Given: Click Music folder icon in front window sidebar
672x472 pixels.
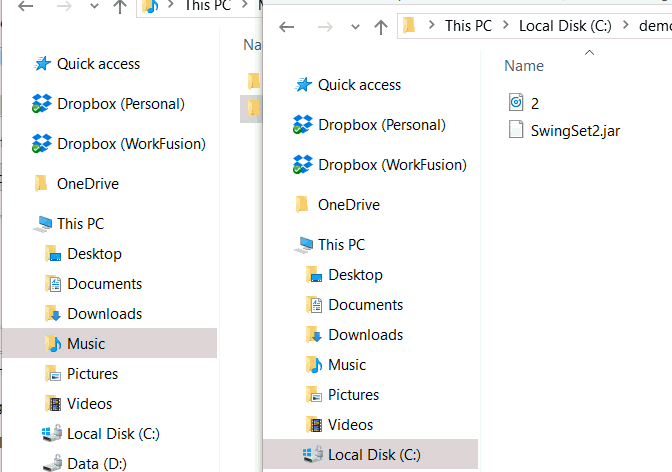Looking at the screenshot, I should (x=315, y=364).
